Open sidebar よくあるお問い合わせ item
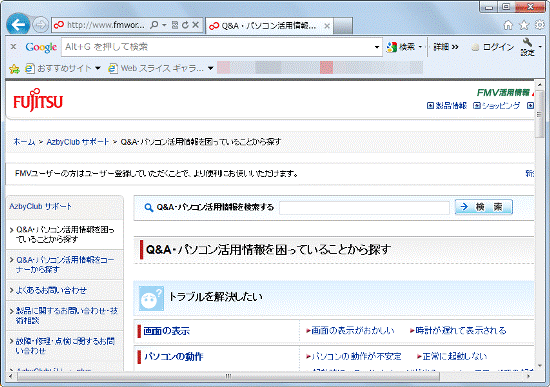Viewport: 550px width, 387px height. (51, 290)
